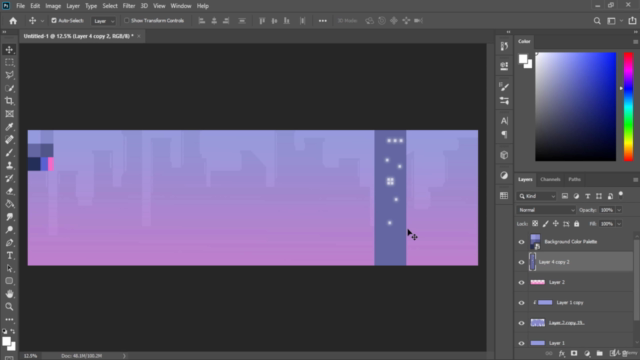Select the Path Selection arrow tool
The height and width of the screenshot is (360, 640).
[9, 269]
